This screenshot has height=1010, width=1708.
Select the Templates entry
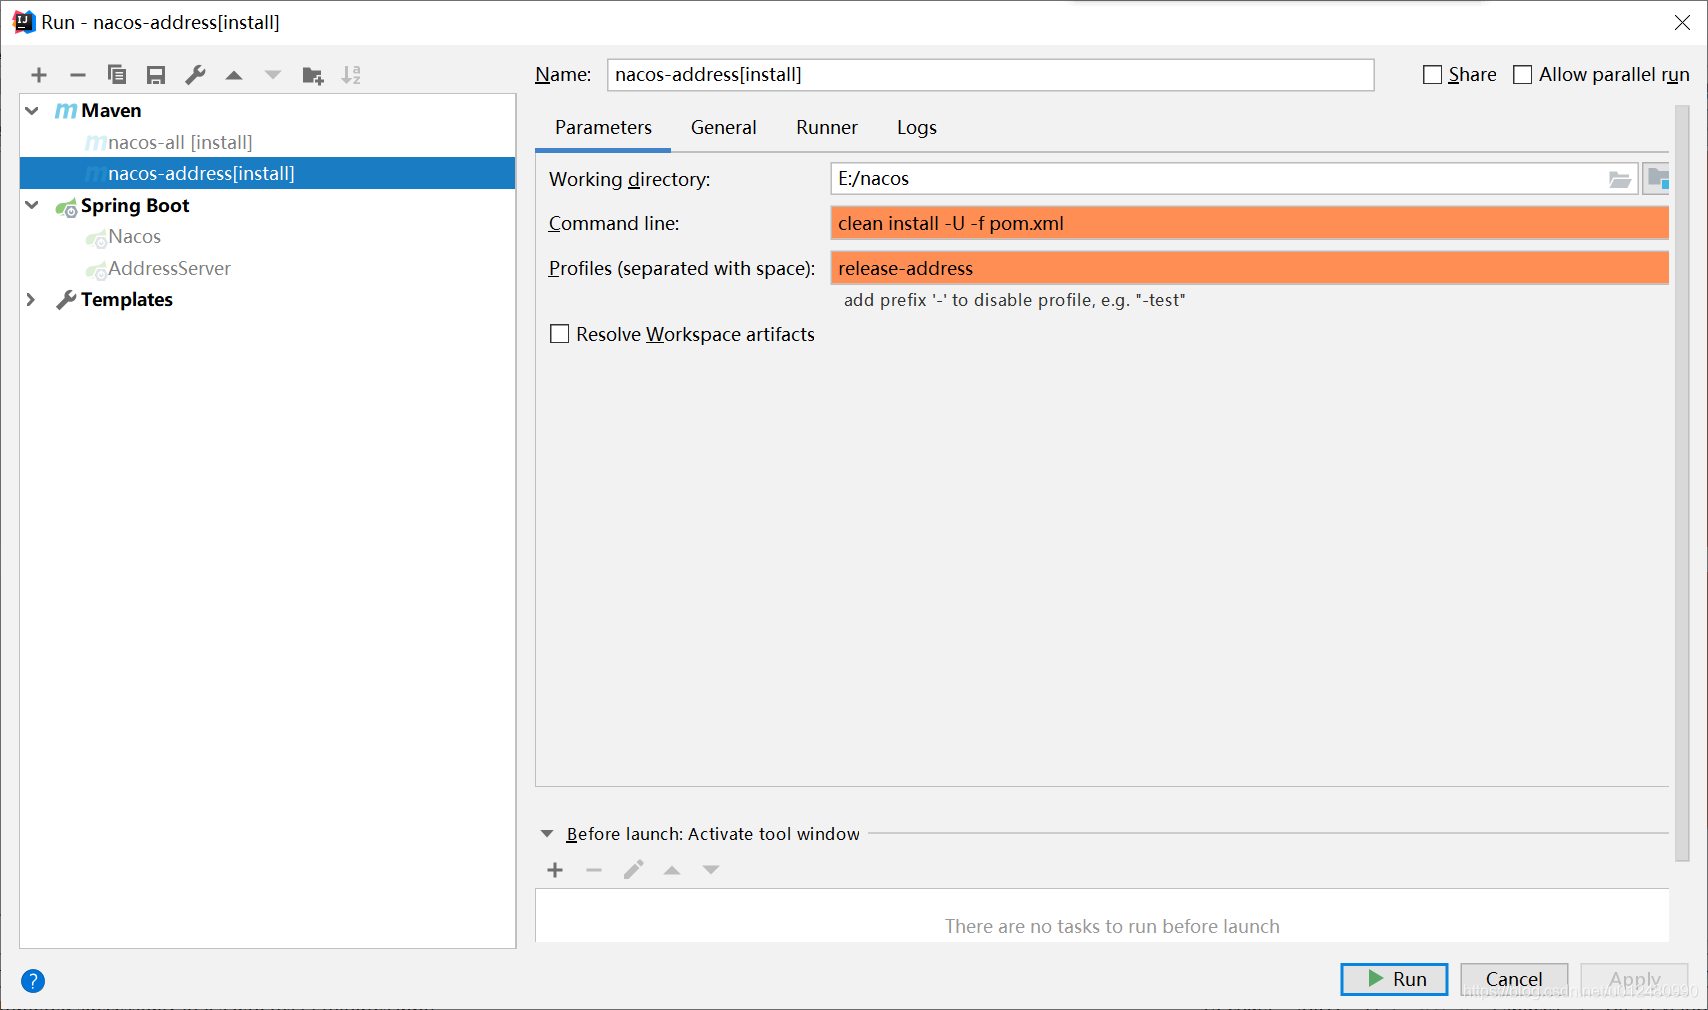[x=267, y=299]
